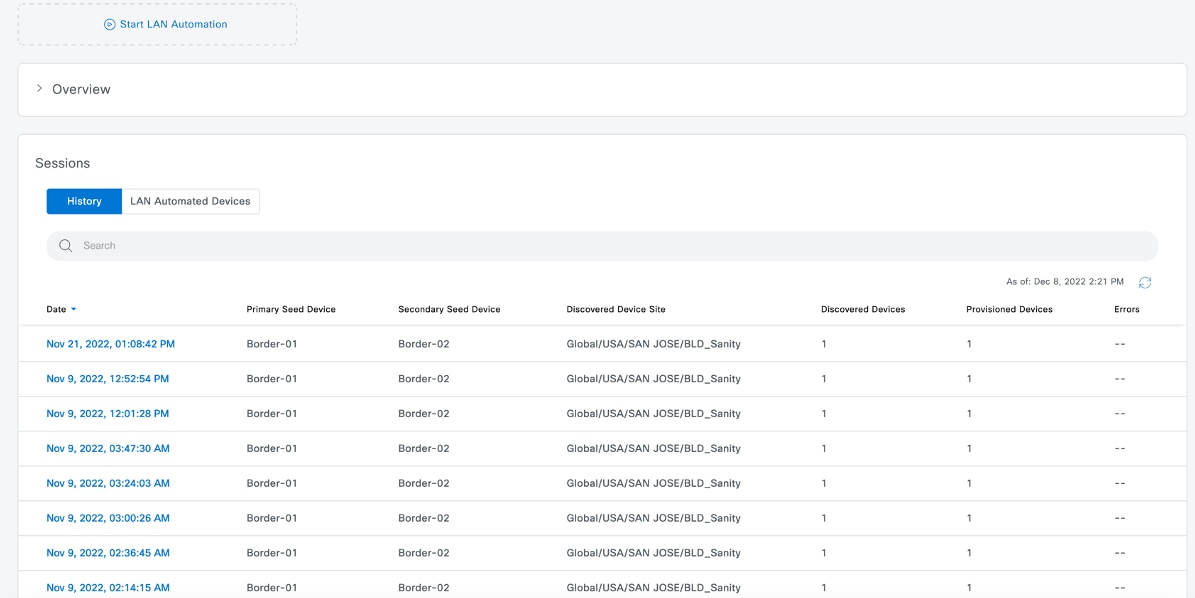Click Border-02 in the 02:36:45 AM row

[424, 553]
